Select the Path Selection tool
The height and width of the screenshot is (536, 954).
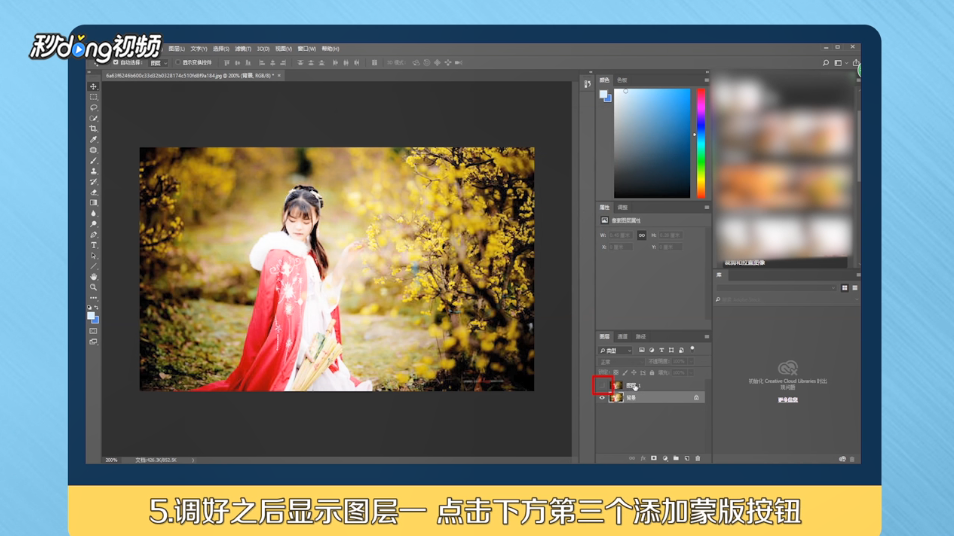point(94,256)
